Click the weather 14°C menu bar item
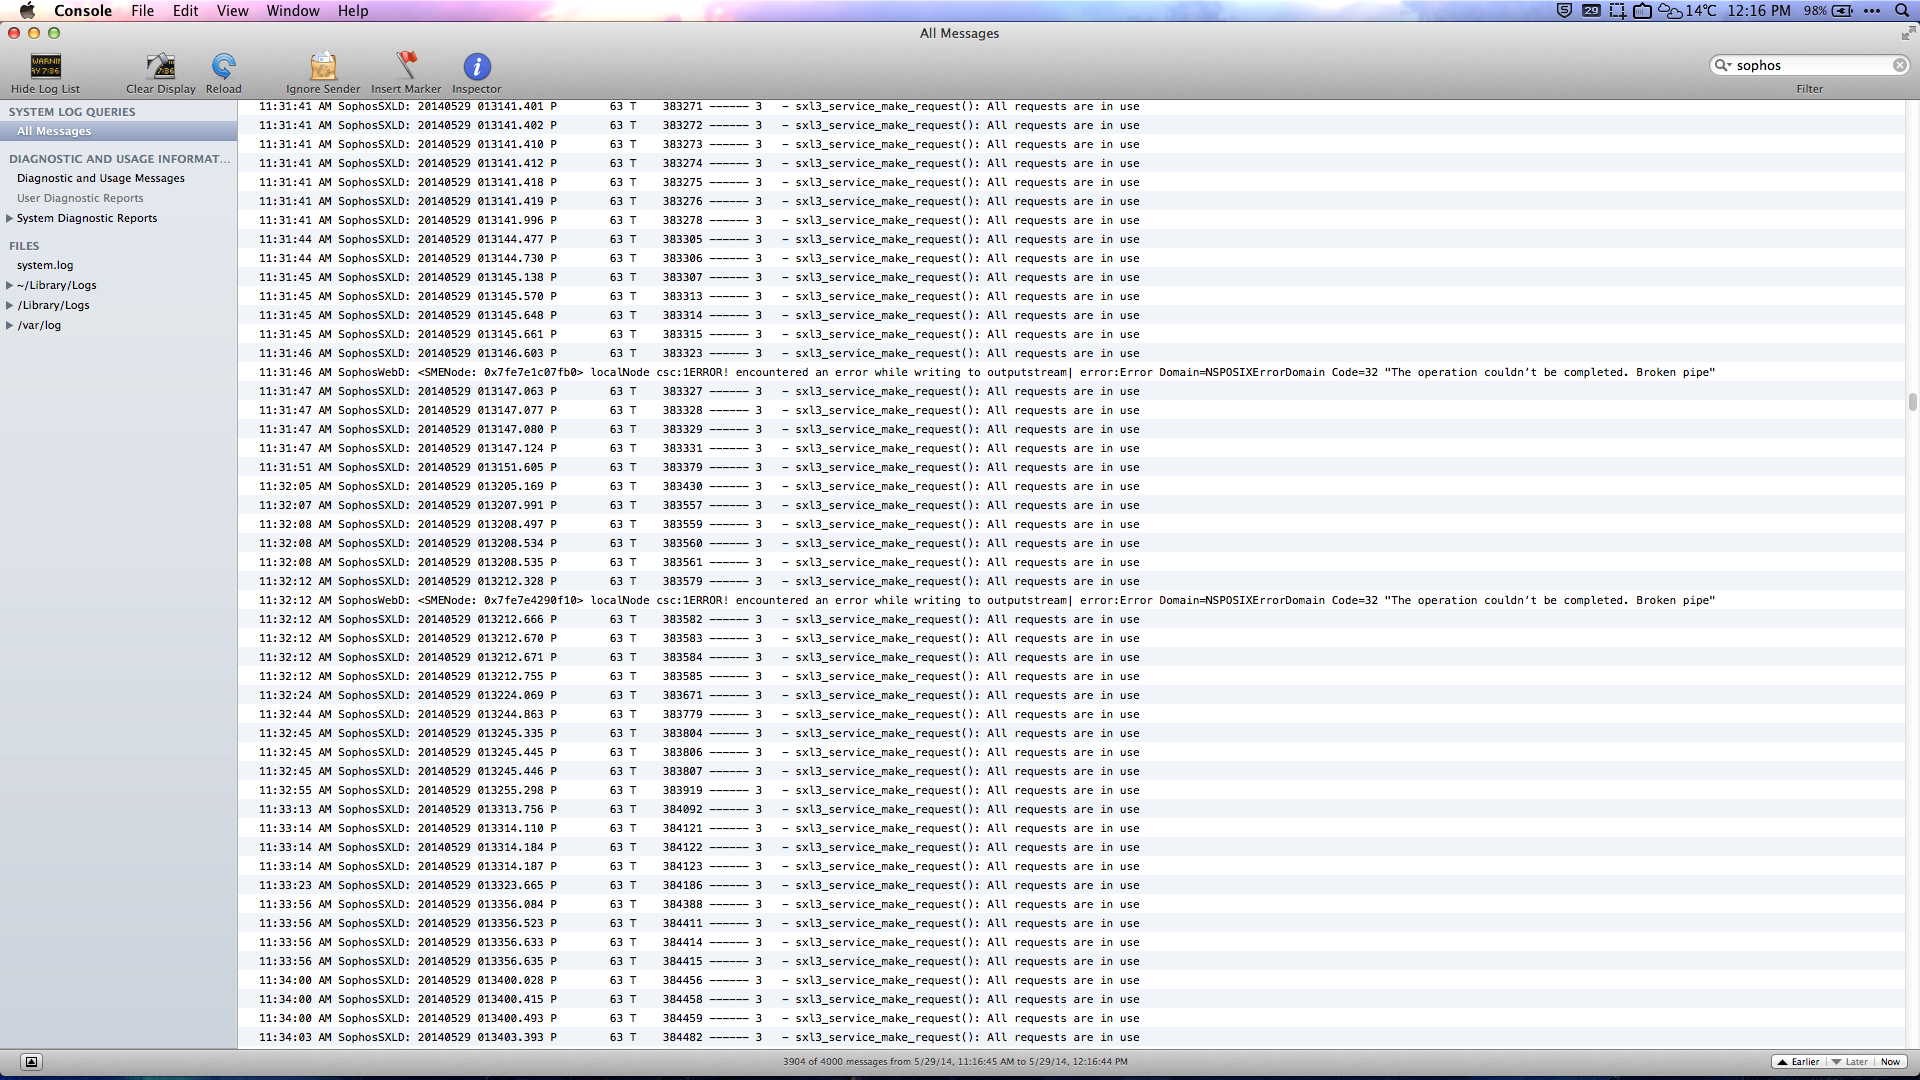Image resolution: width=1920 pixels, height=1080 pixels. [x=1687, y=11]
